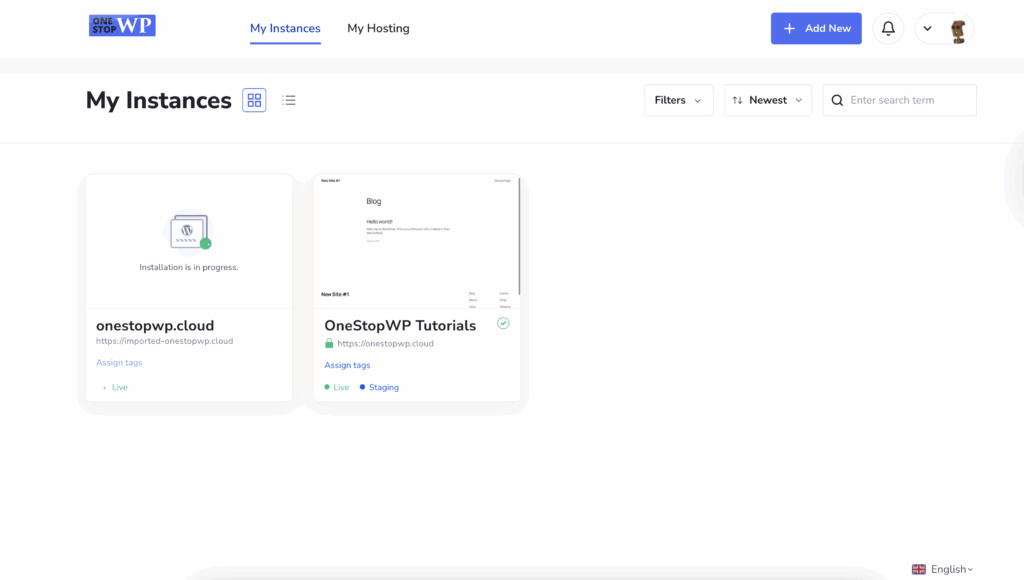Click Live label on onestopwp.cloud card
This screenshot has height=580, width=1024.
[120, 387]
